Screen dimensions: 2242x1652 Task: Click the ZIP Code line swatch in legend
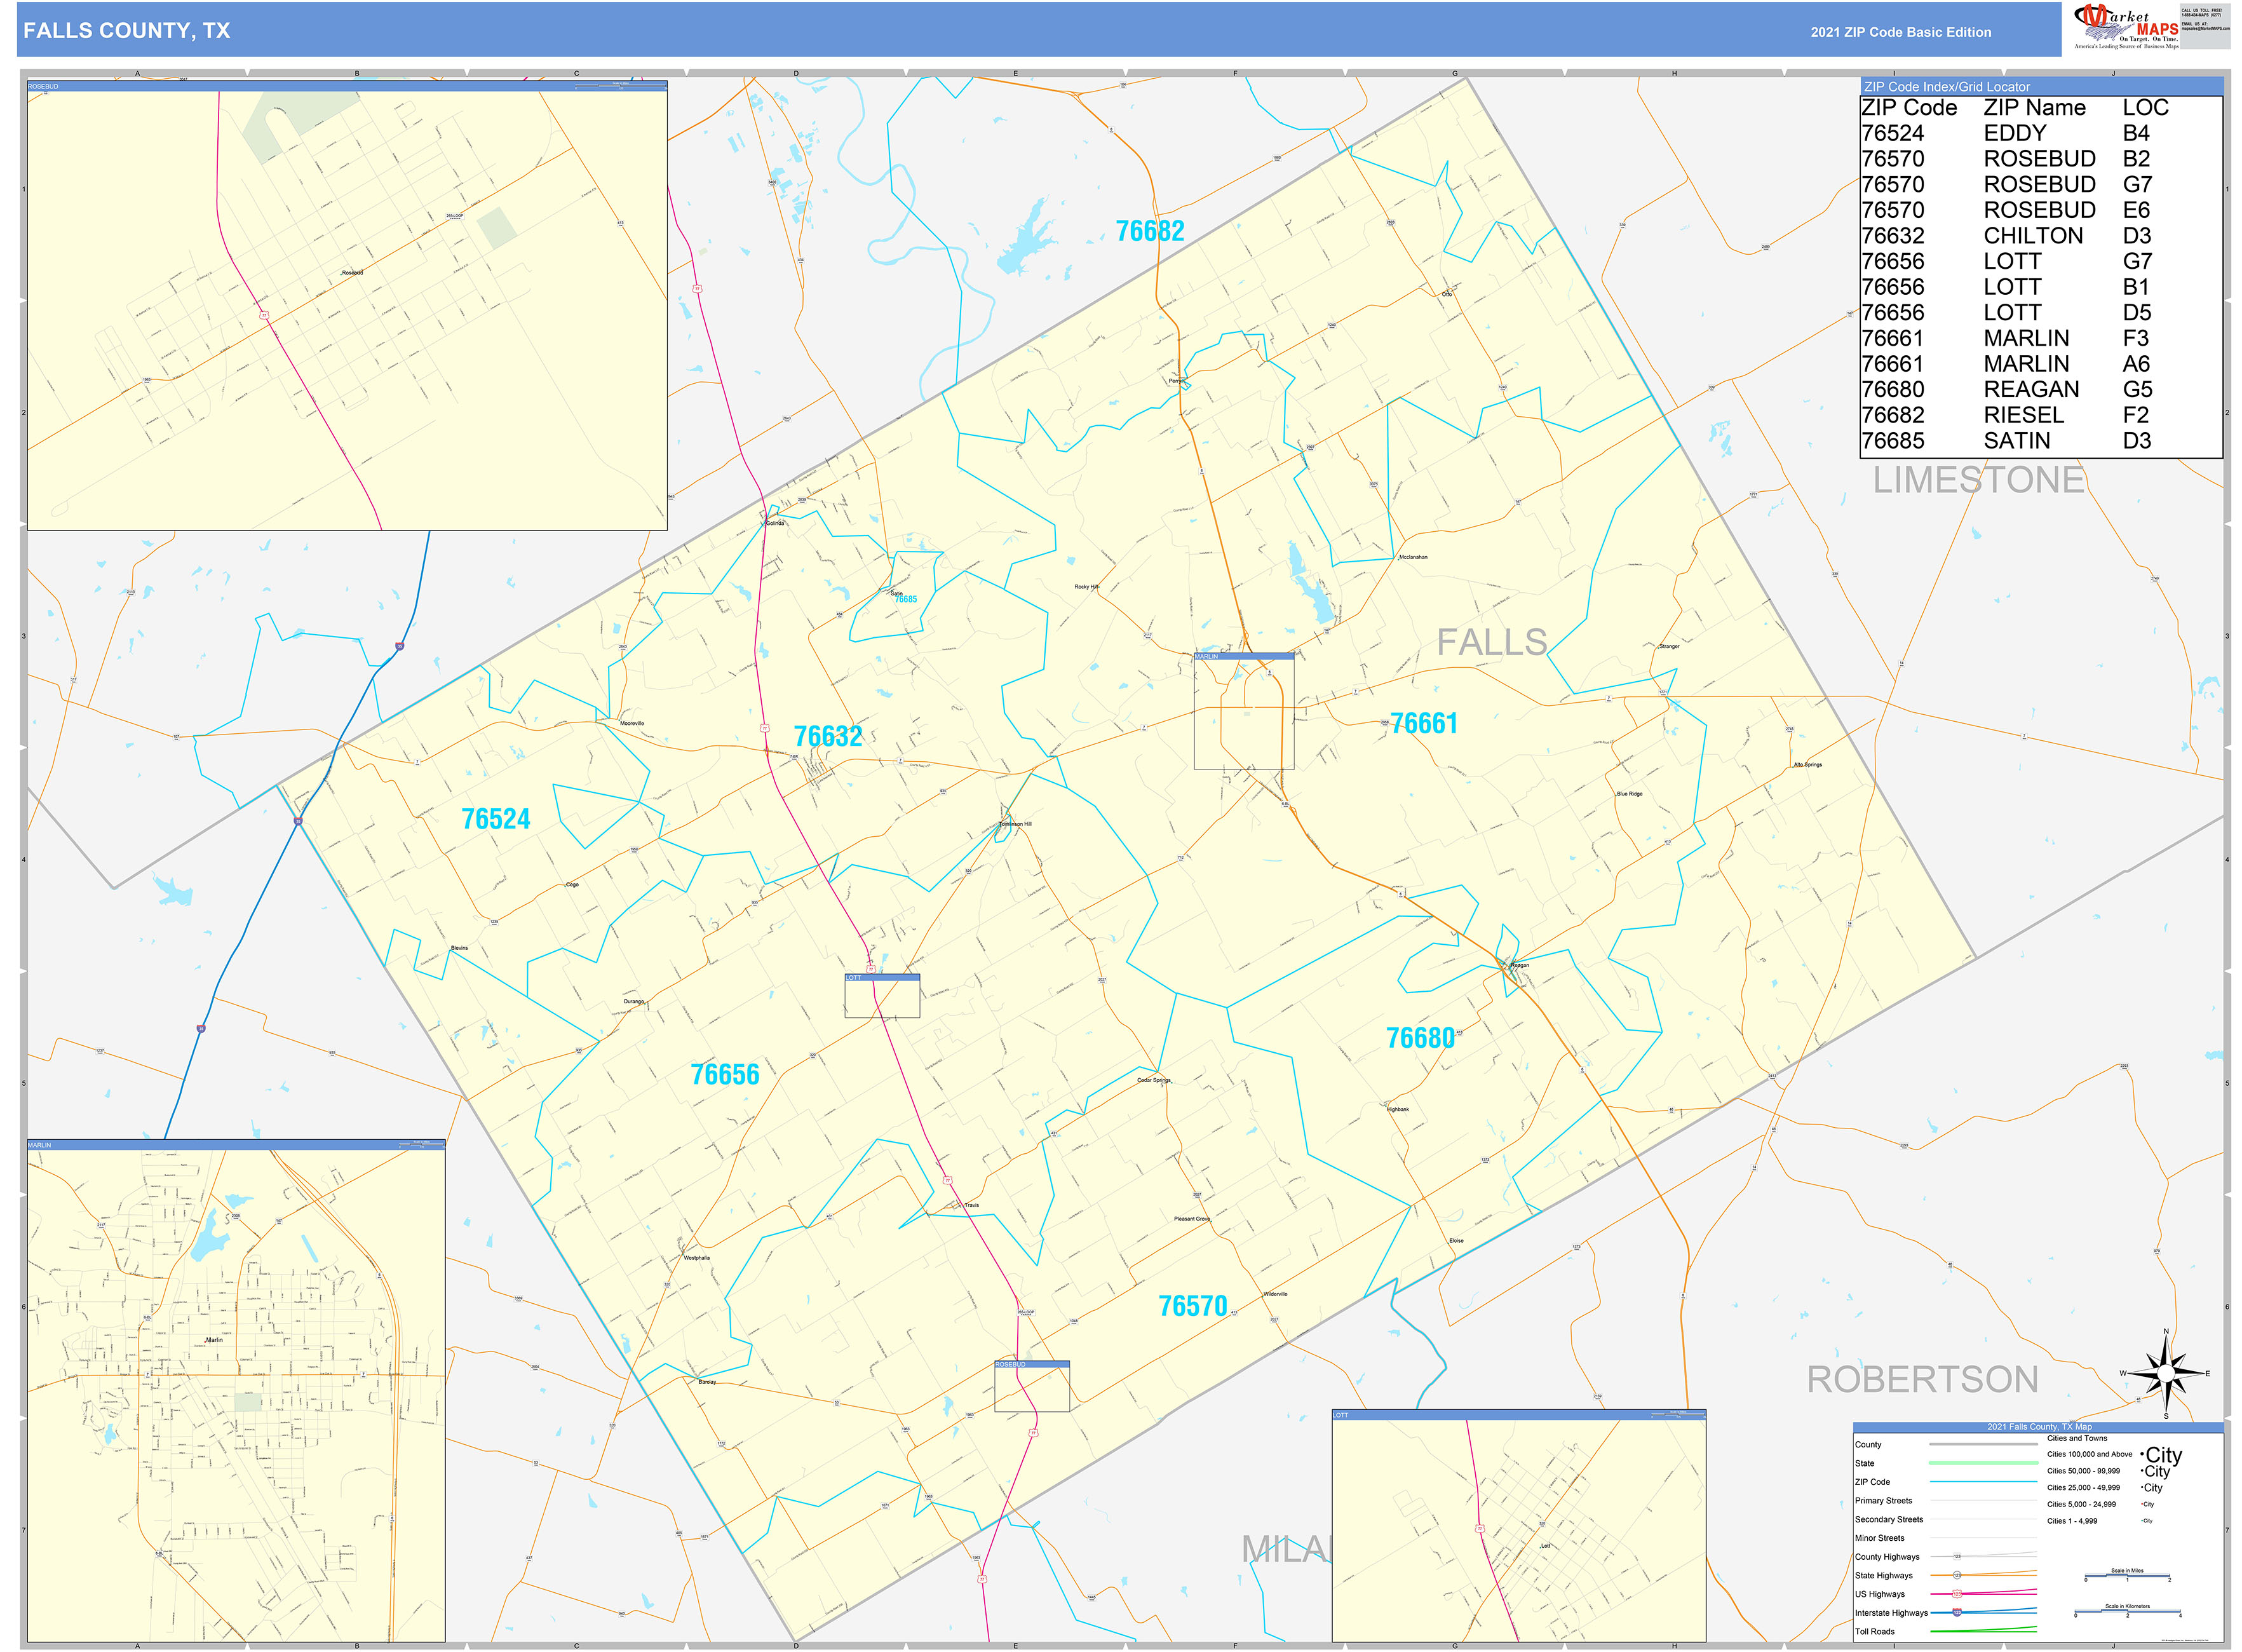(x=1983, y=1481)
